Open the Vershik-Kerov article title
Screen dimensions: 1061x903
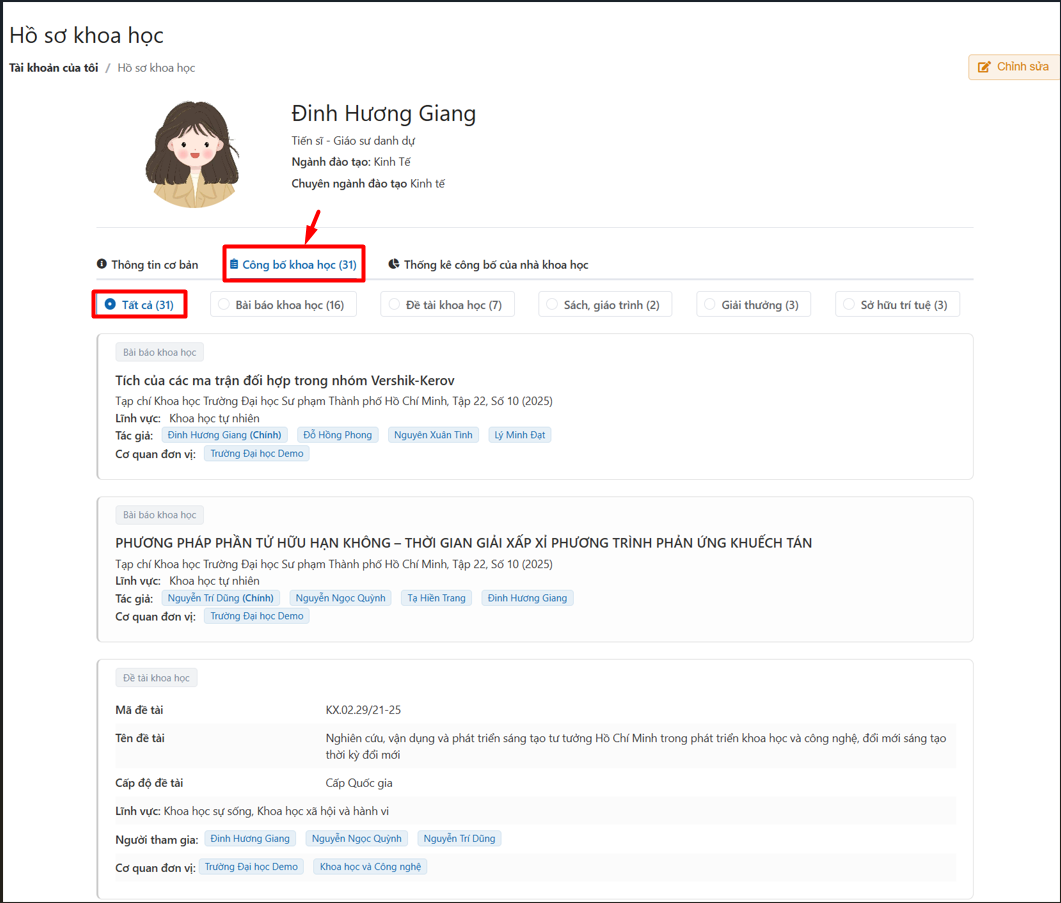(285, 381)
